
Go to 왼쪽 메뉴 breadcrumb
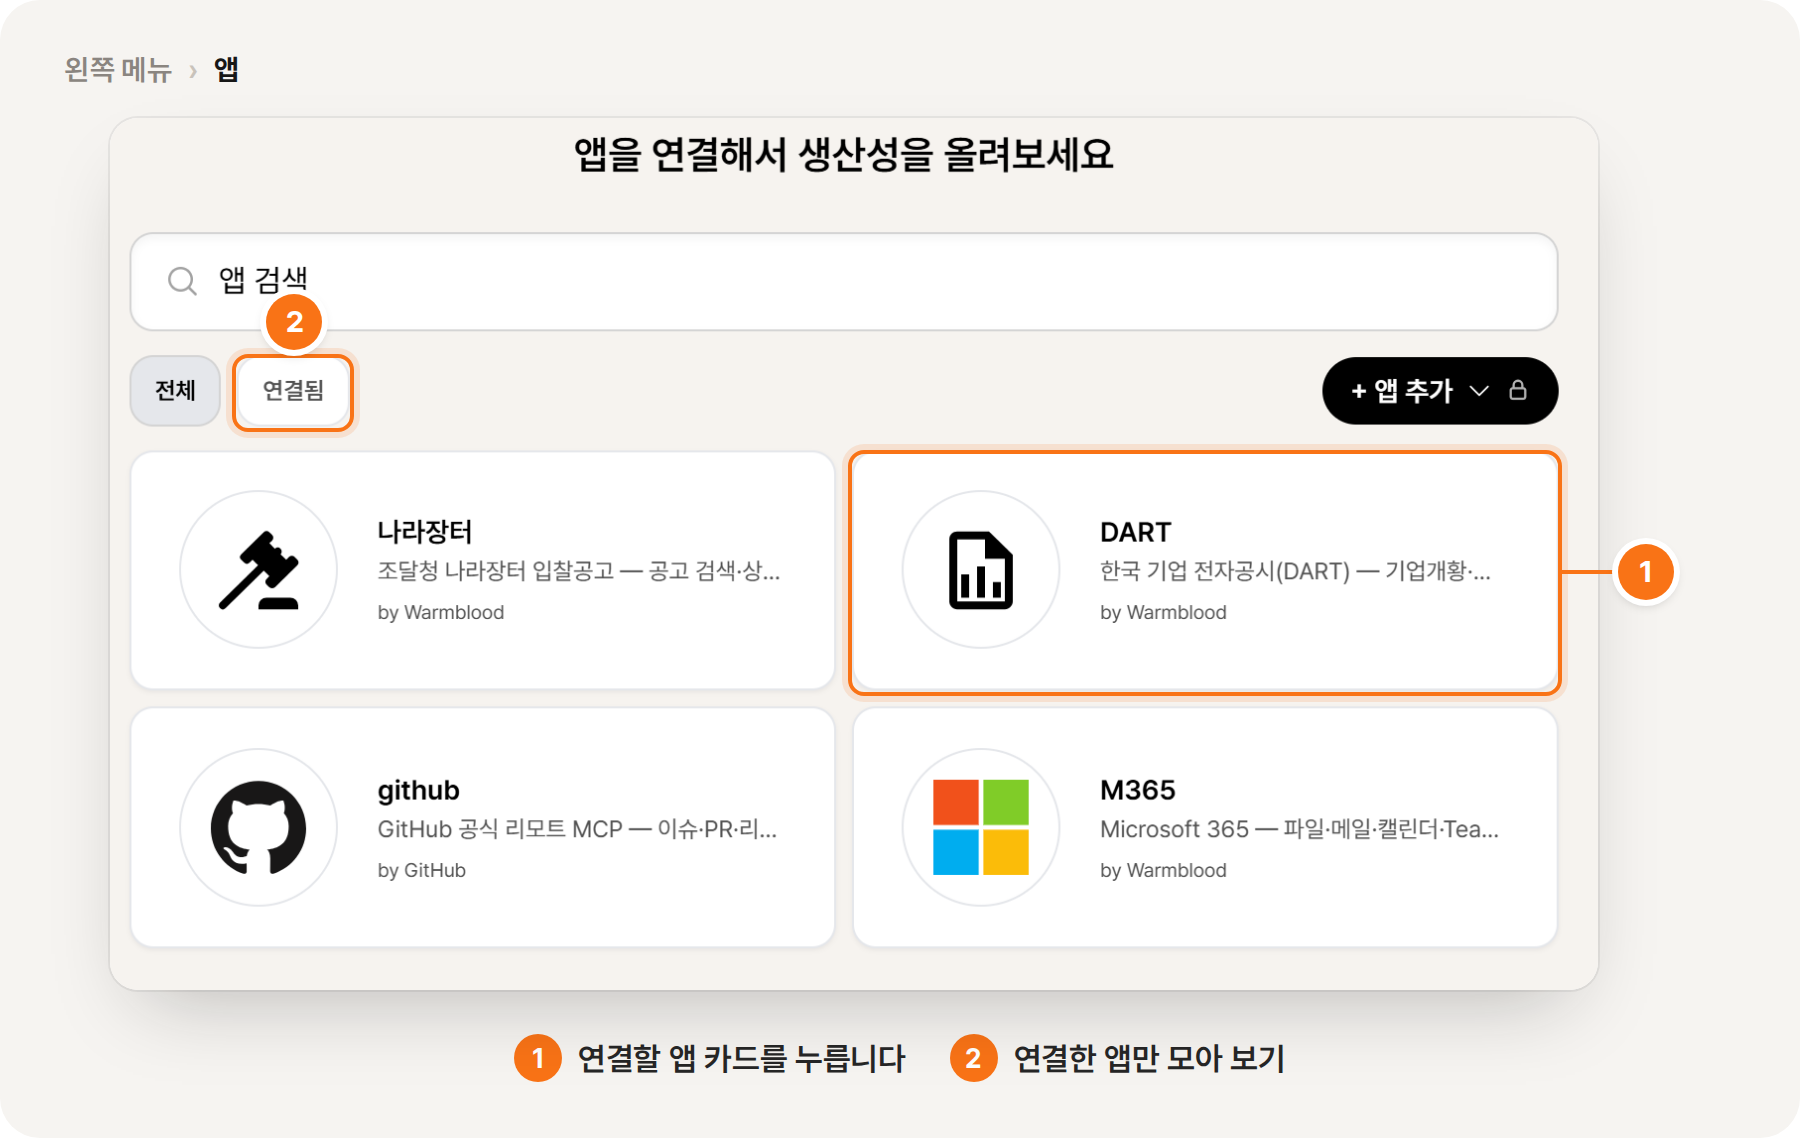(x=118, y=70)
